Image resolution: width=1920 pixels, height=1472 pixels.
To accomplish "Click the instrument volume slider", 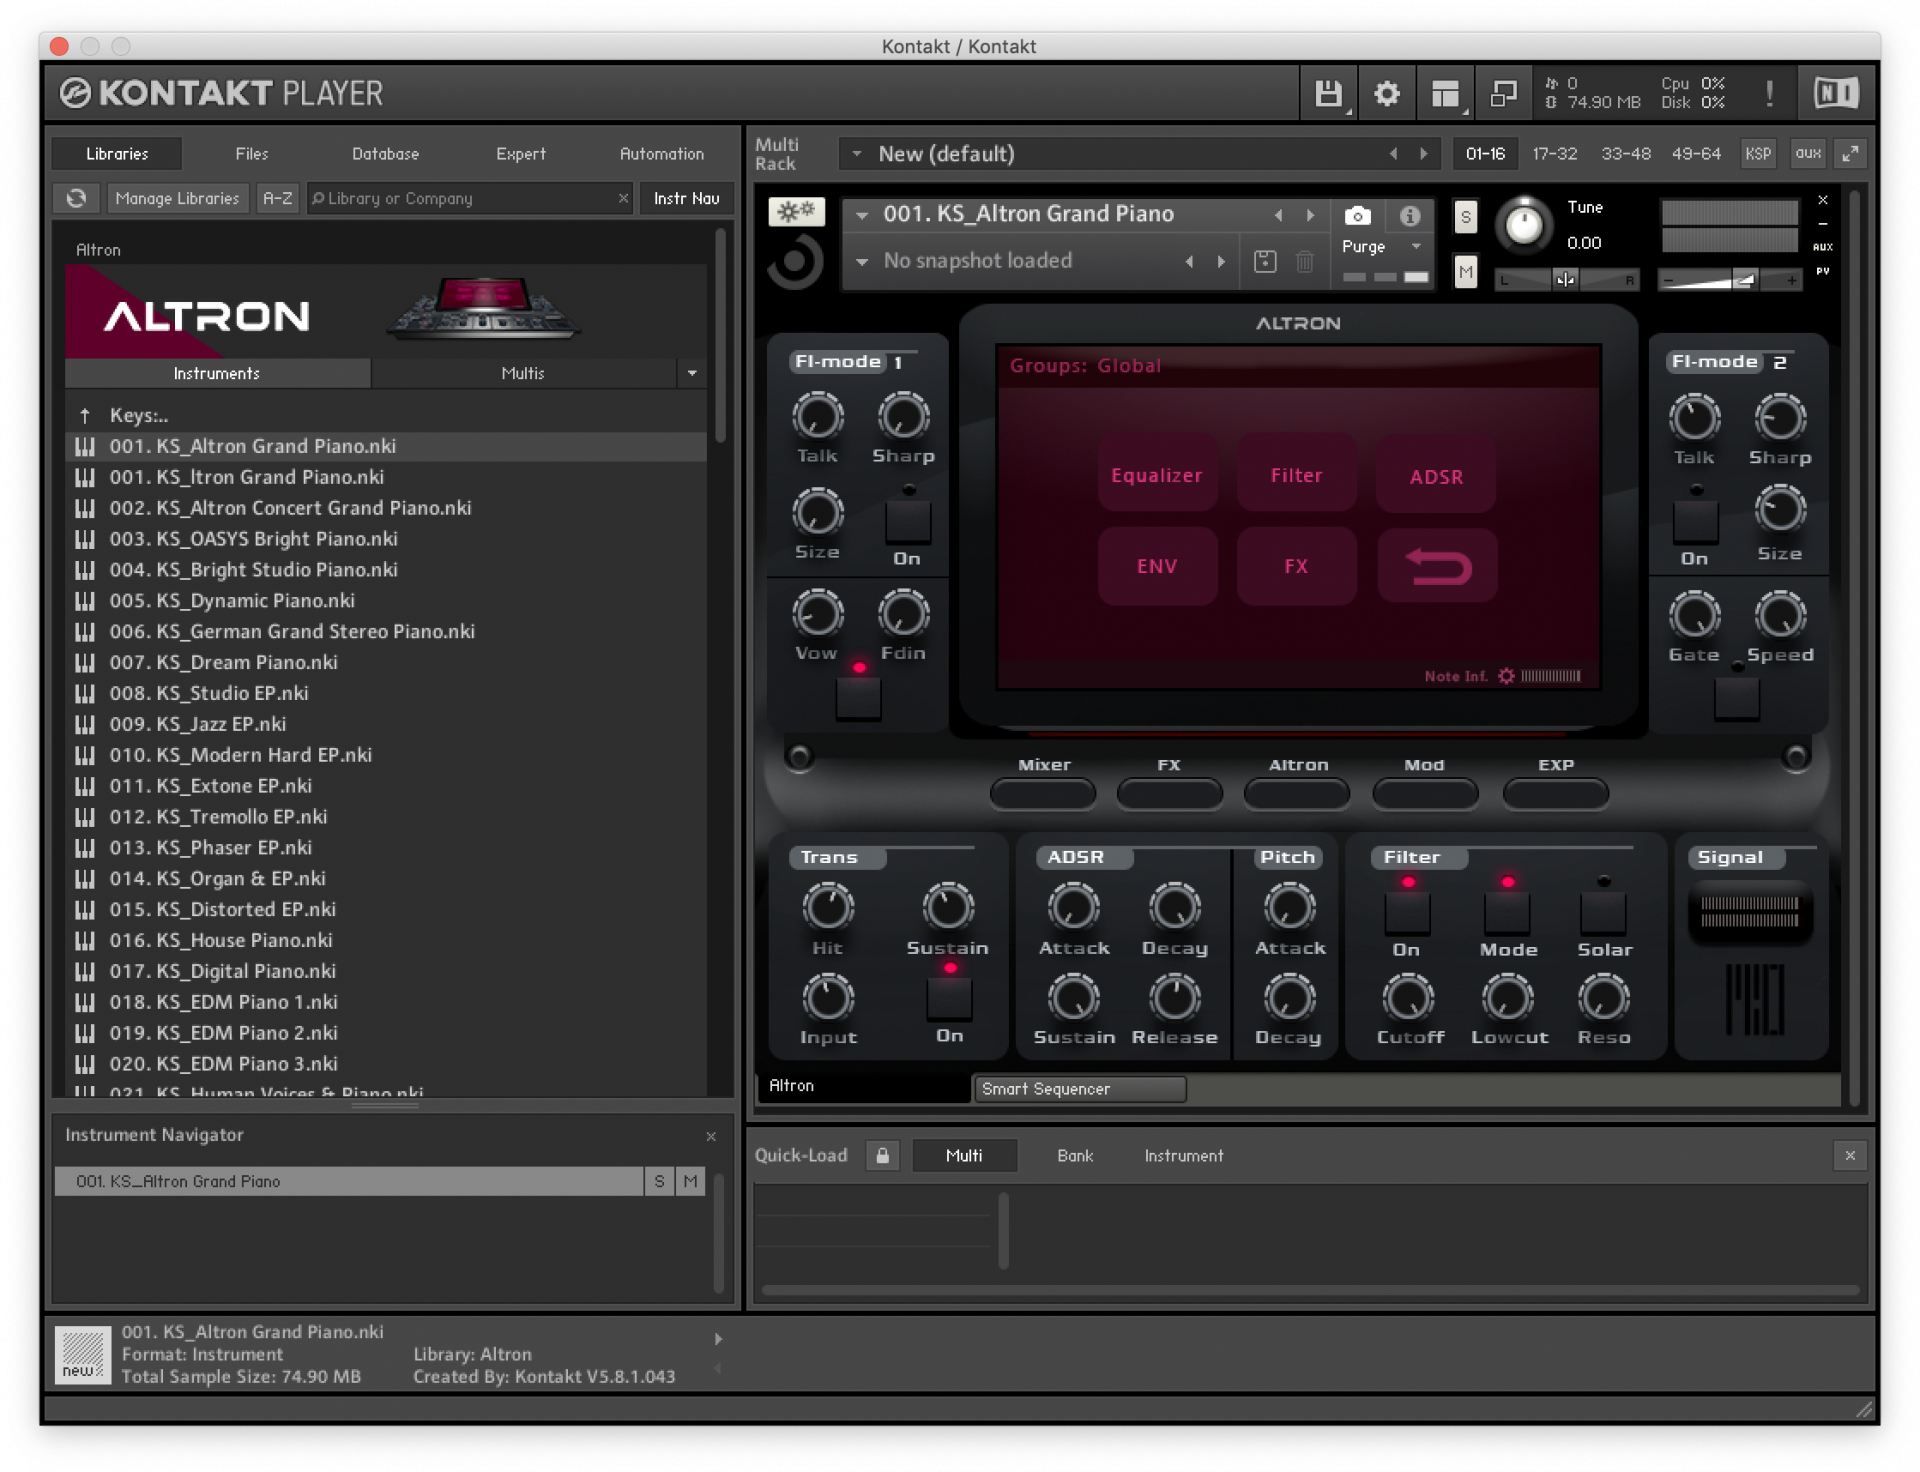I will 1730,280.
